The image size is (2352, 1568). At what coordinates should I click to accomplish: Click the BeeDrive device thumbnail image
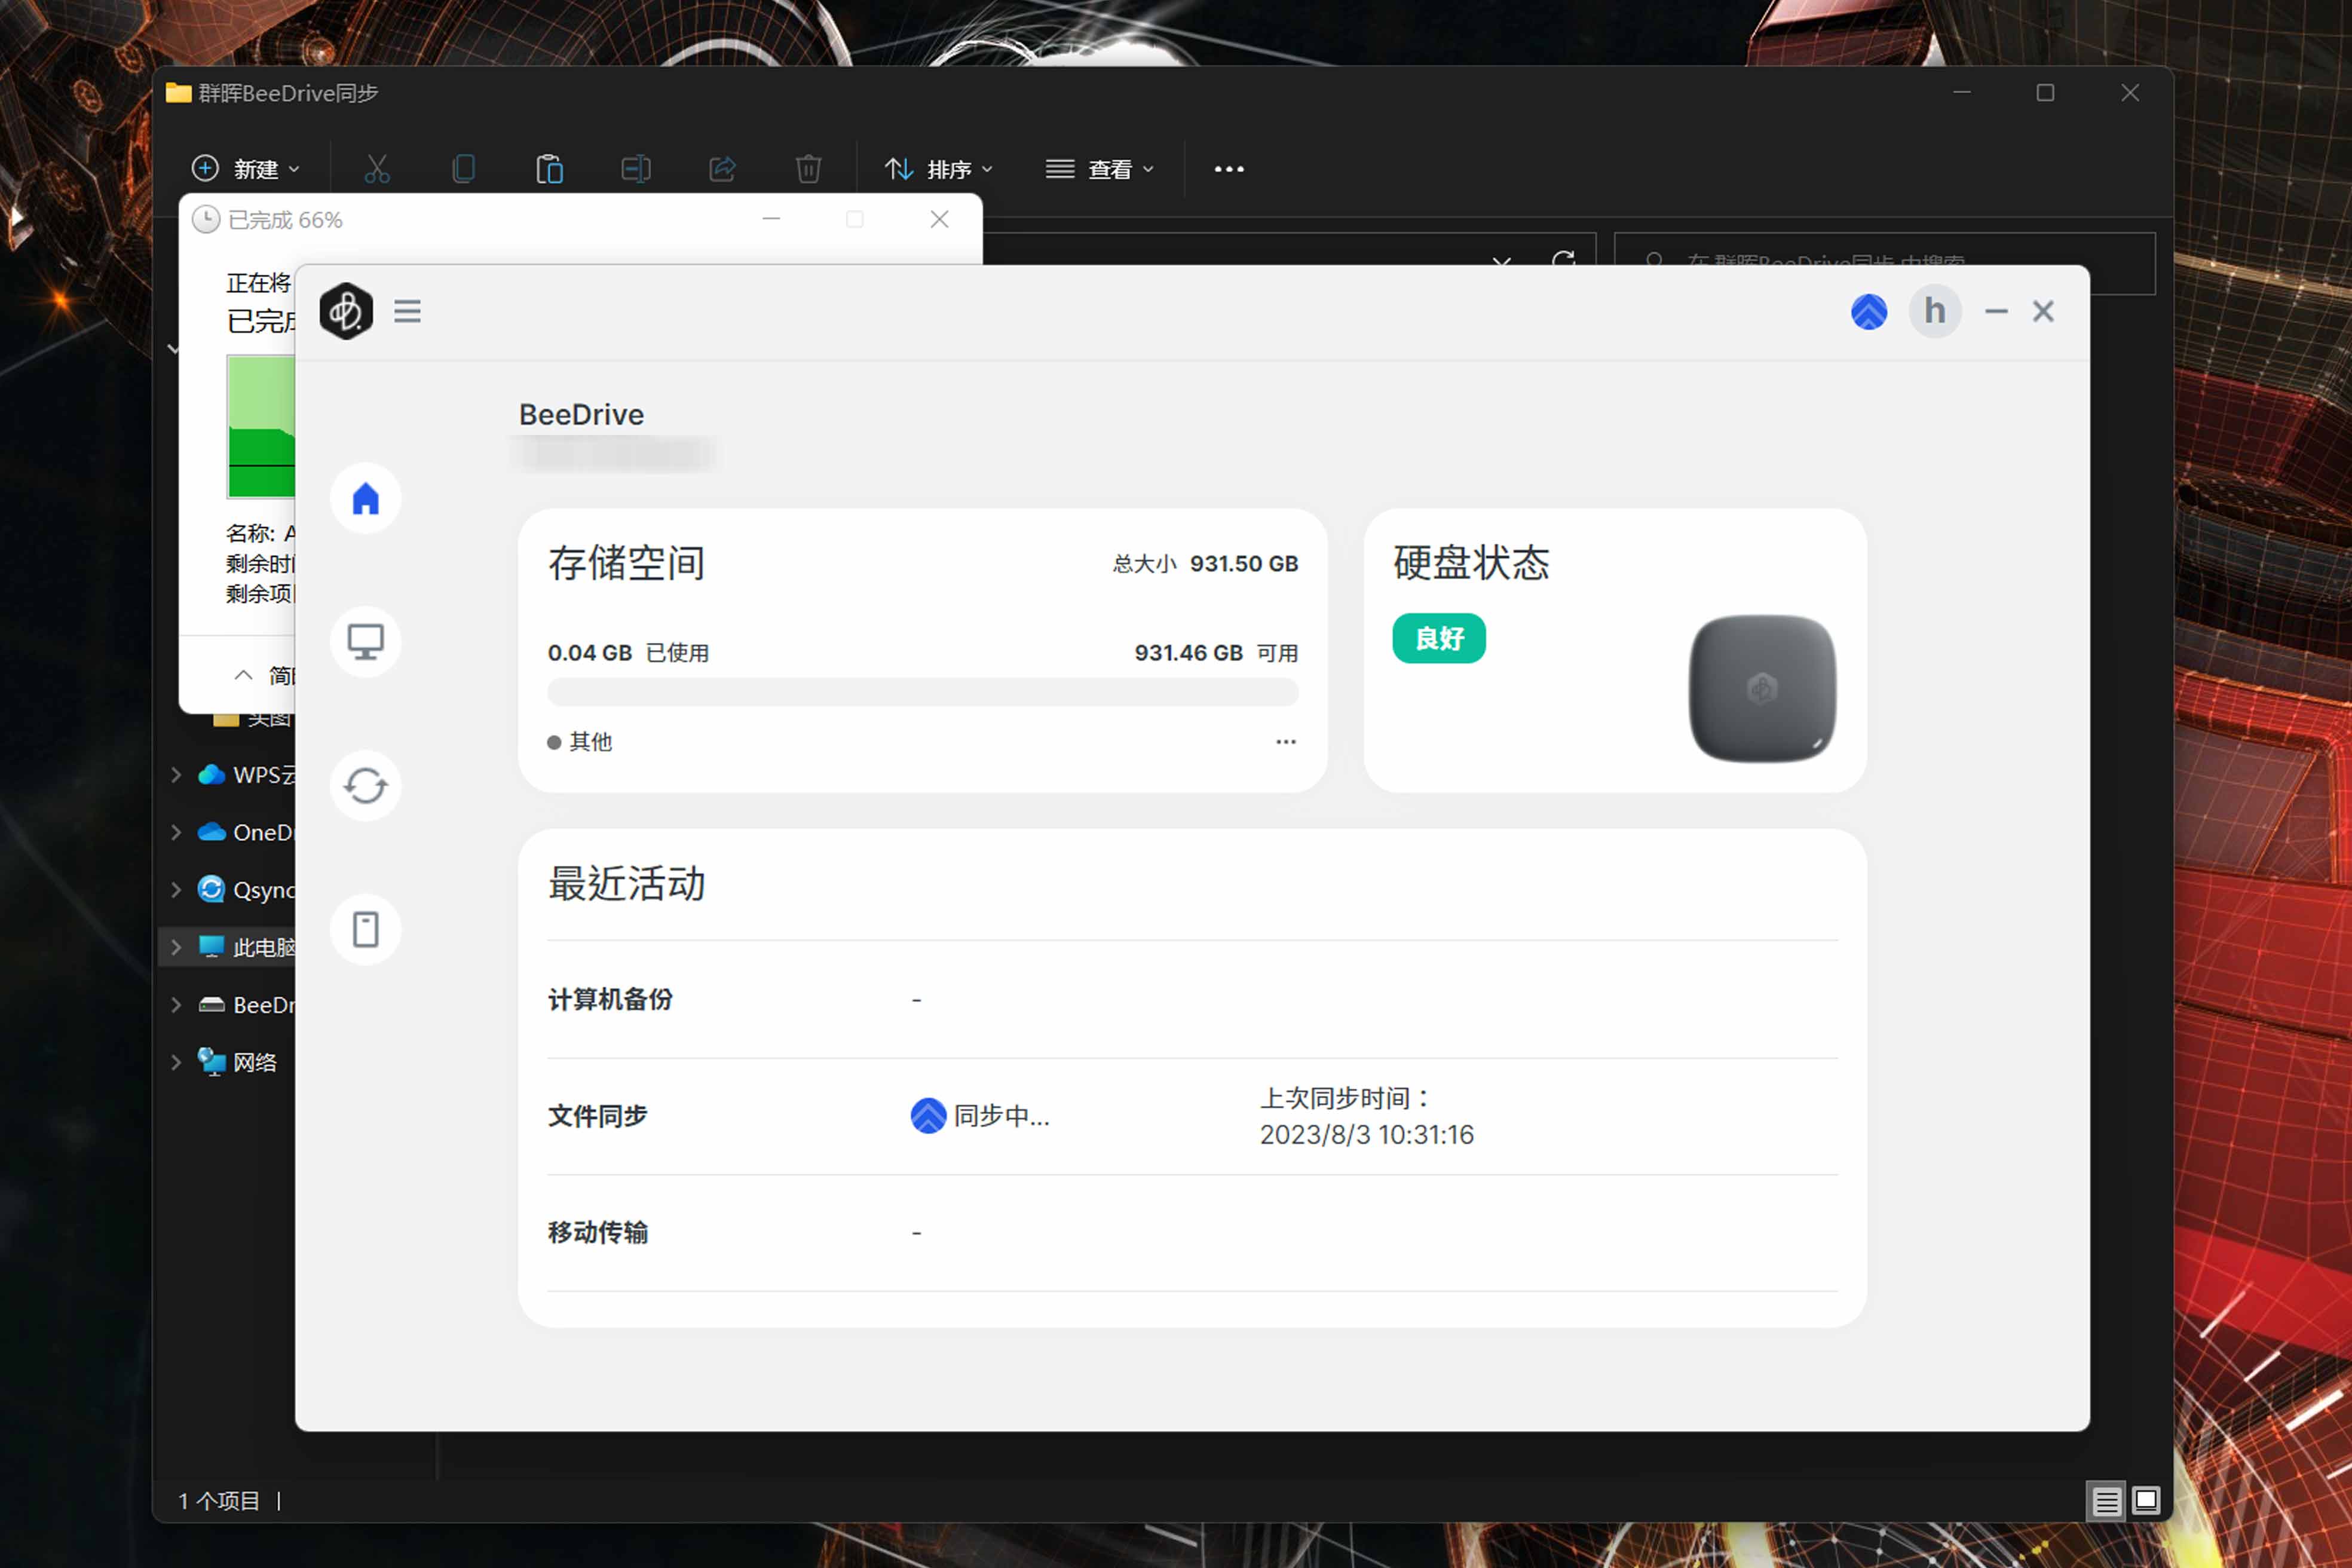coord(1762,688)
